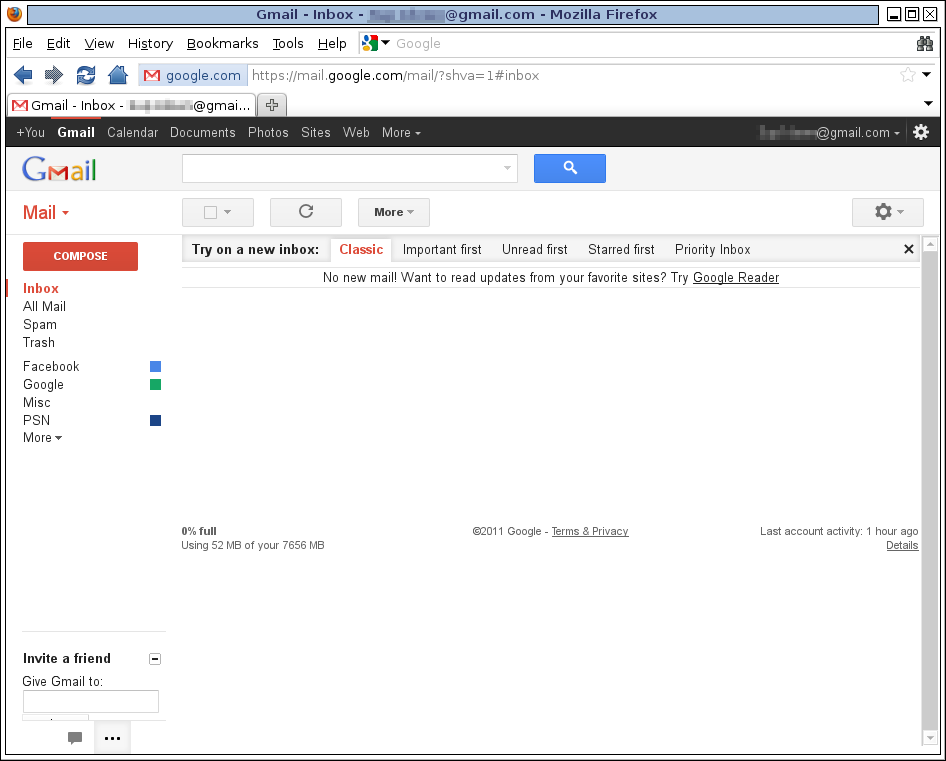Open Gmail settings gear in toolbar
The height and width of the screenshot is (761, 946).
pos(887,212)
